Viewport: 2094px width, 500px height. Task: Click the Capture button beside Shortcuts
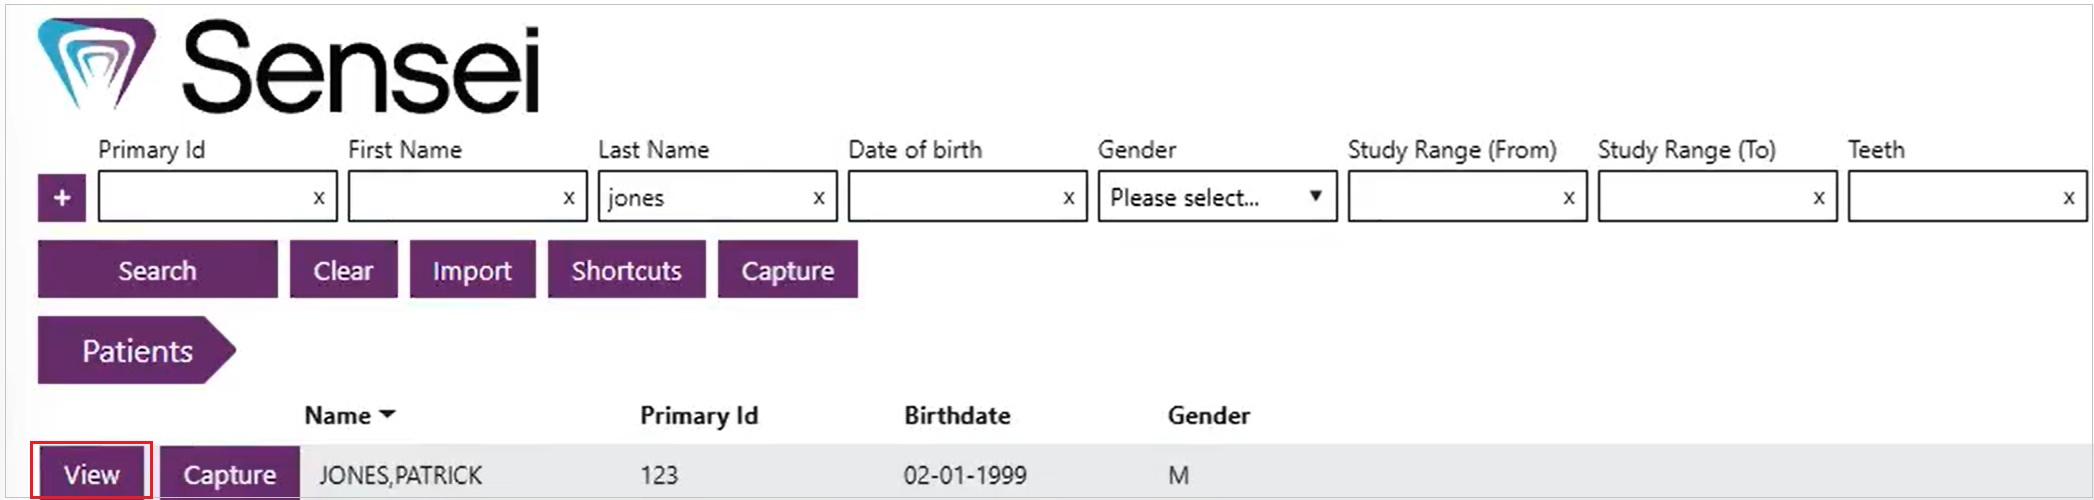pos(787,269)
